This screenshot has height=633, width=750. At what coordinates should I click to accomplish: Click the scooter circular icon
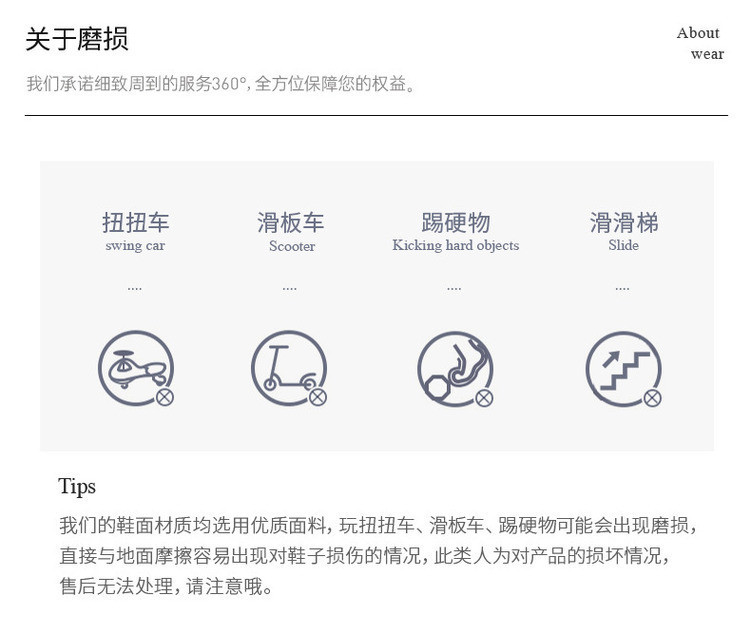[x=289, y=368]
